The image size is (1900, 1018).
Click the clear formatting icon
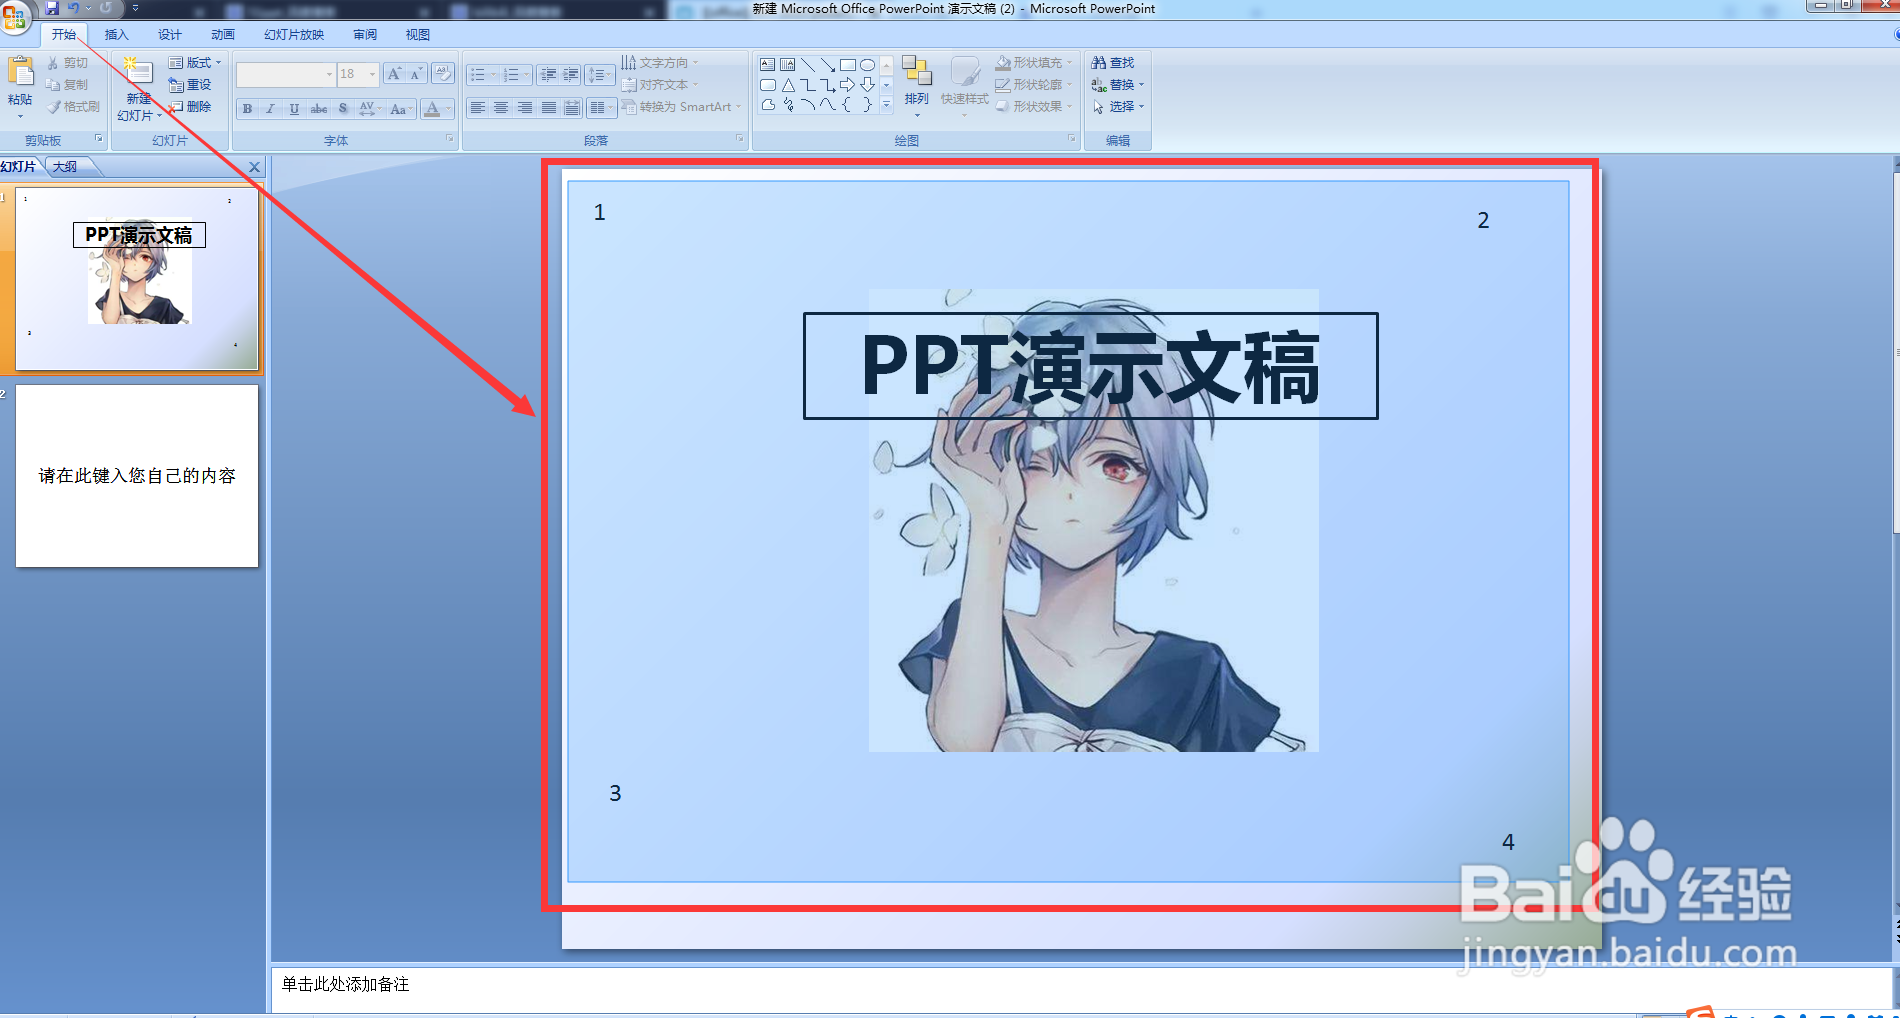pyautogui.click(x=443, y=74)
